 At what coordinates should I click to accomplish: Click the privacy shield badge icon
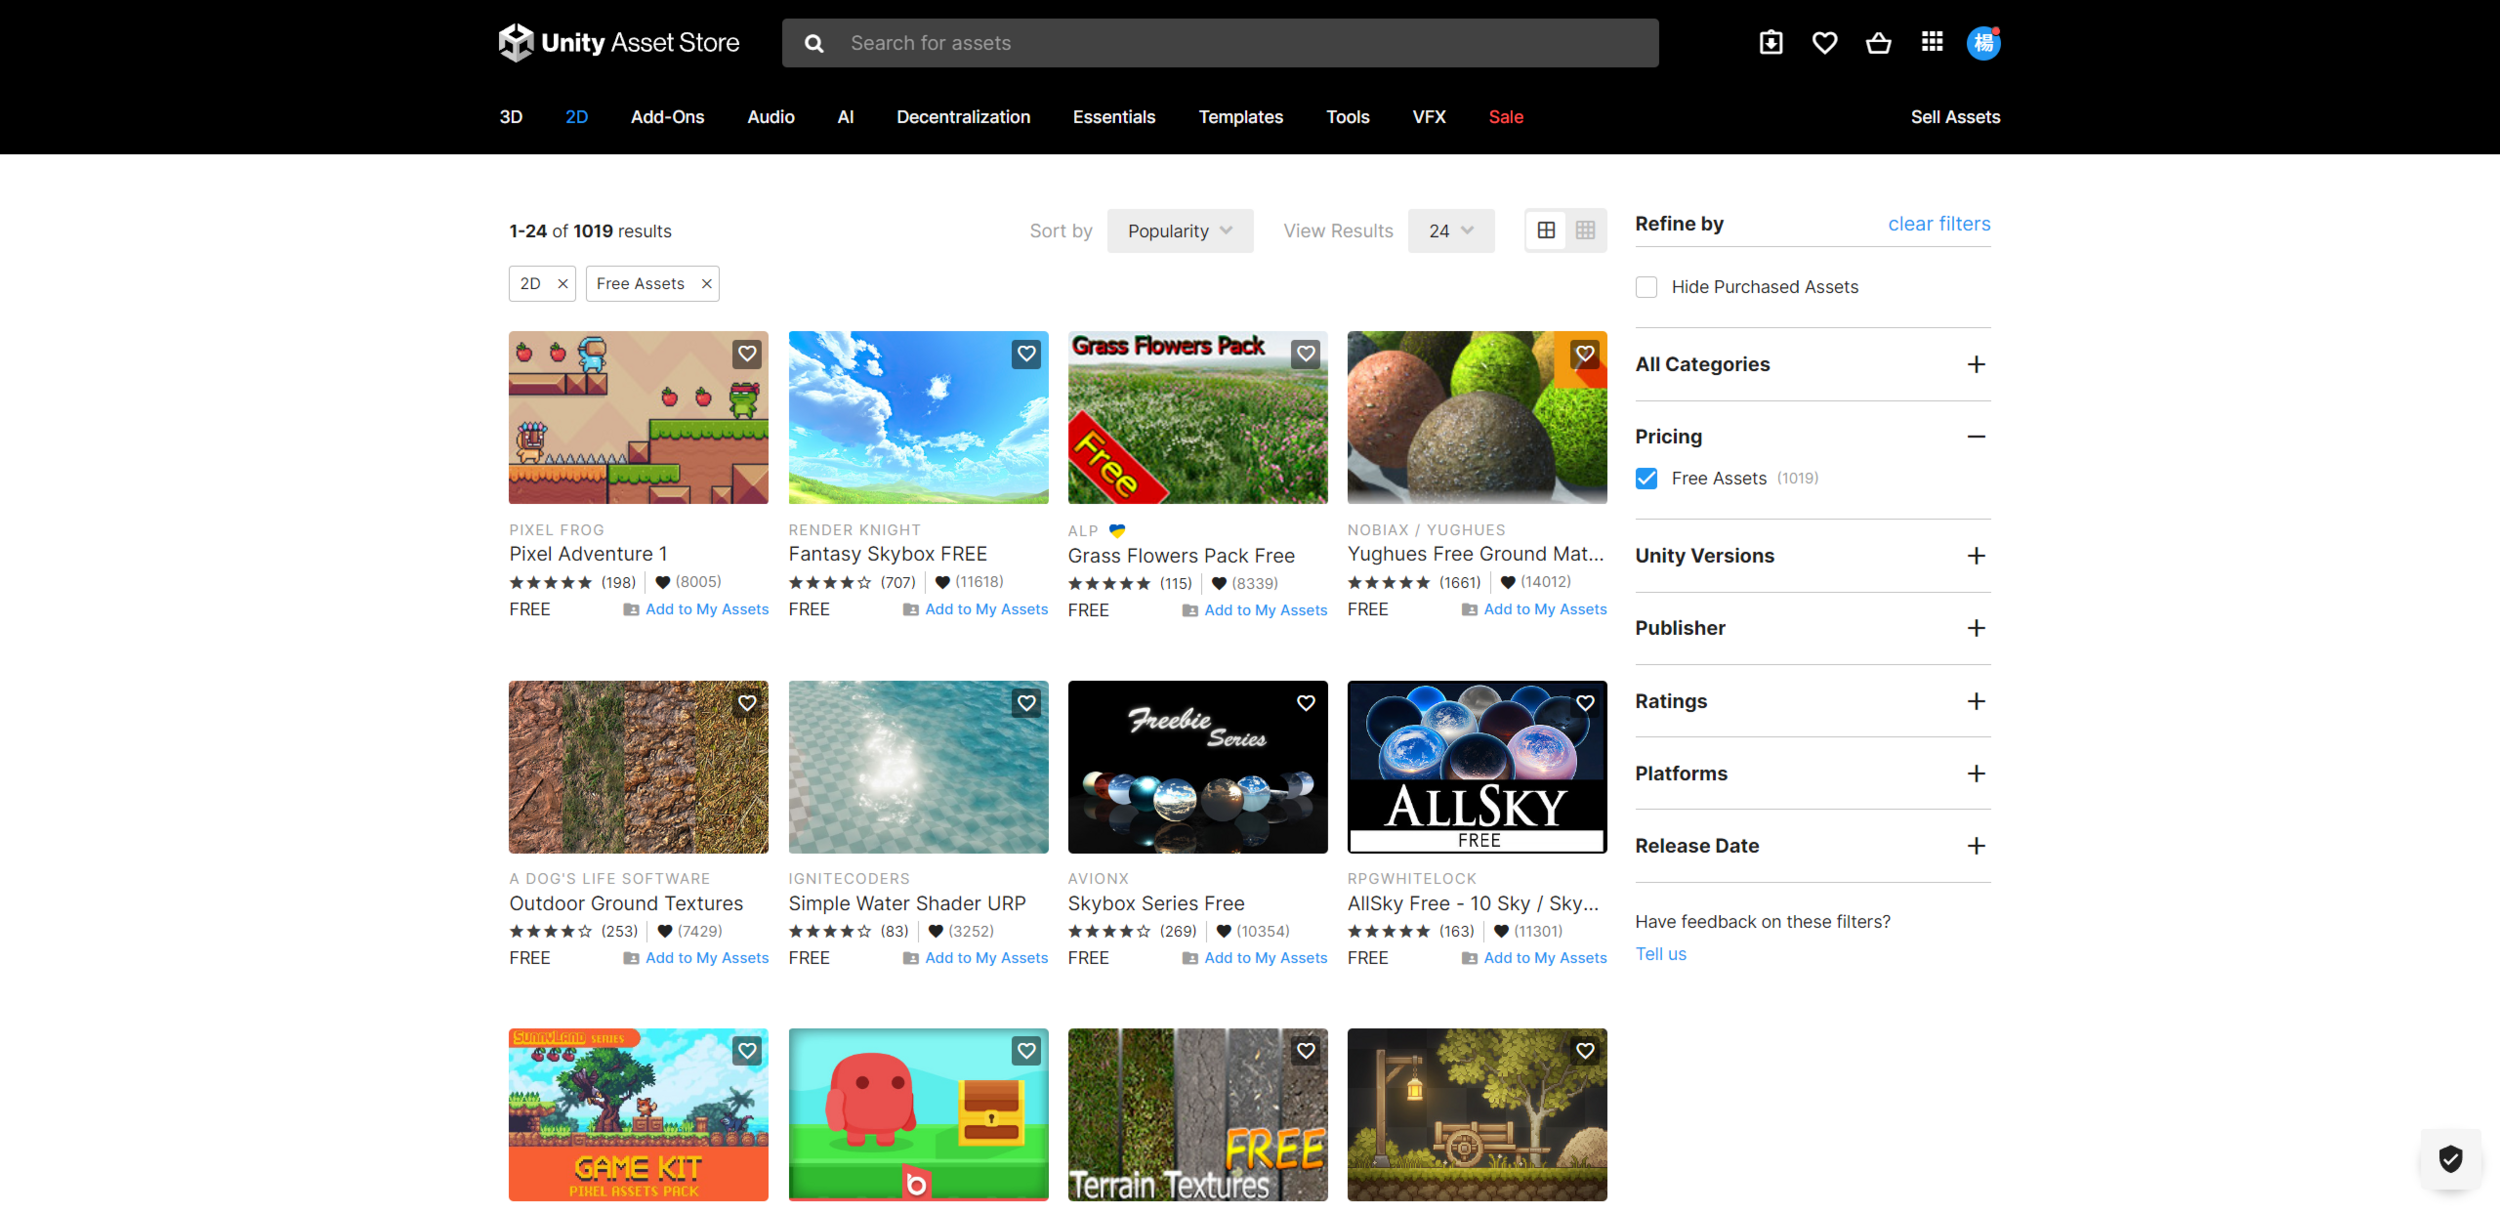tap(2450, 1159)
